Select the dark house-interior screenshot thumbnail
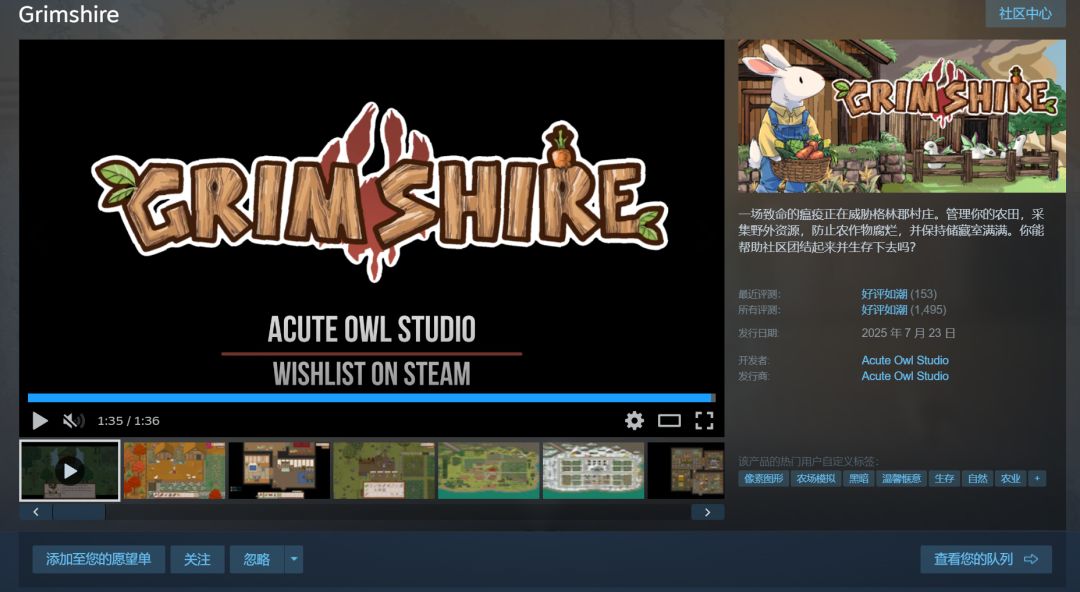Viewport: 1080px width, 592px height. point(279,471)
